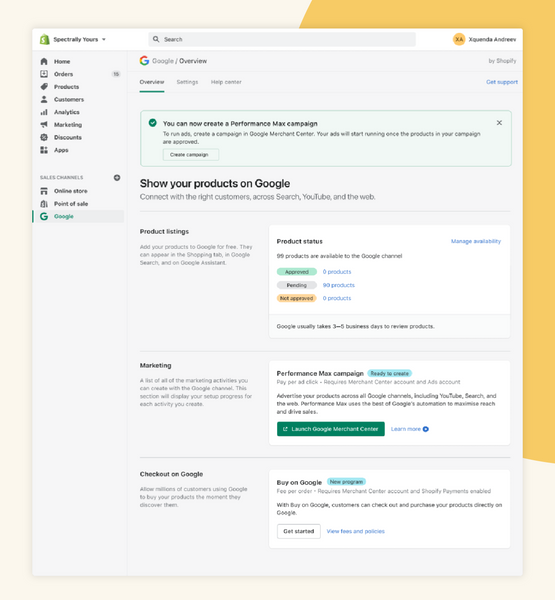Image resolution: width=555 pixels, height=600 pixels.
Task: Click the Online store storefront icon
Action: coord(44,191)
